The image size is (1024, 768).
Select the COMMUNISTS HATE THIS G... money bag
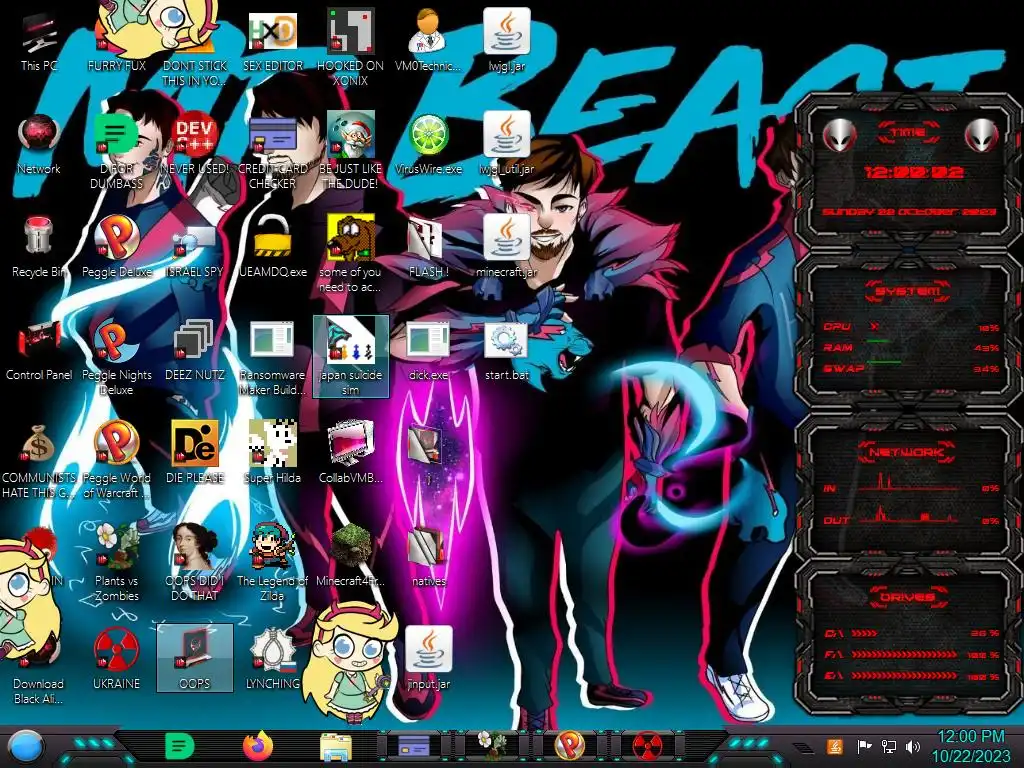39,460
